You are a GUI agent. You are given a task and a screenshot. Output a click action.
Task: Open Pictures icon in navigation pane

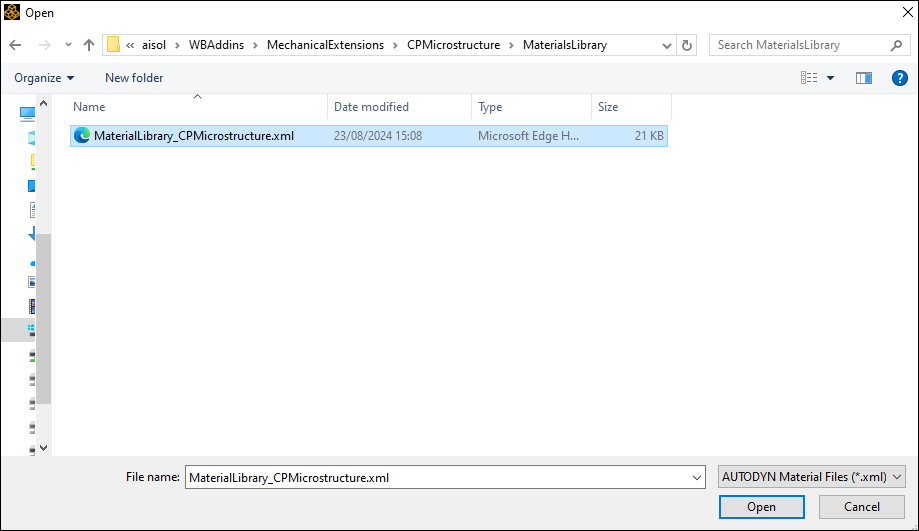(x=32, y=282)
